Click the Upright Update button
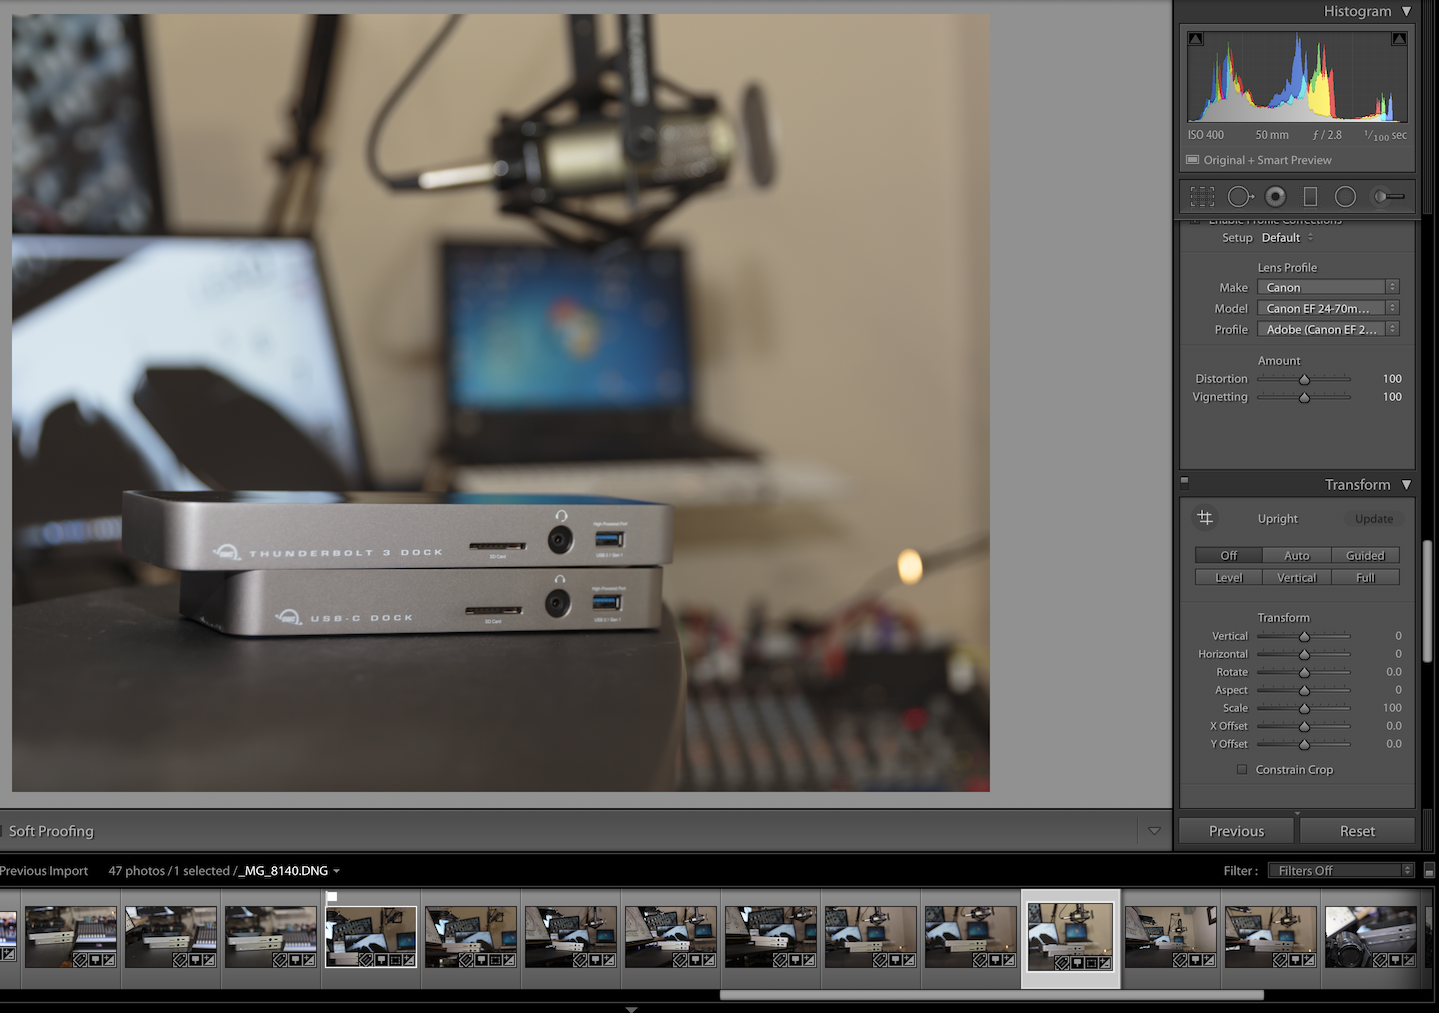Image resolution: width=1439 pixels, height=1013 pixels. [x=1374, y=519]
